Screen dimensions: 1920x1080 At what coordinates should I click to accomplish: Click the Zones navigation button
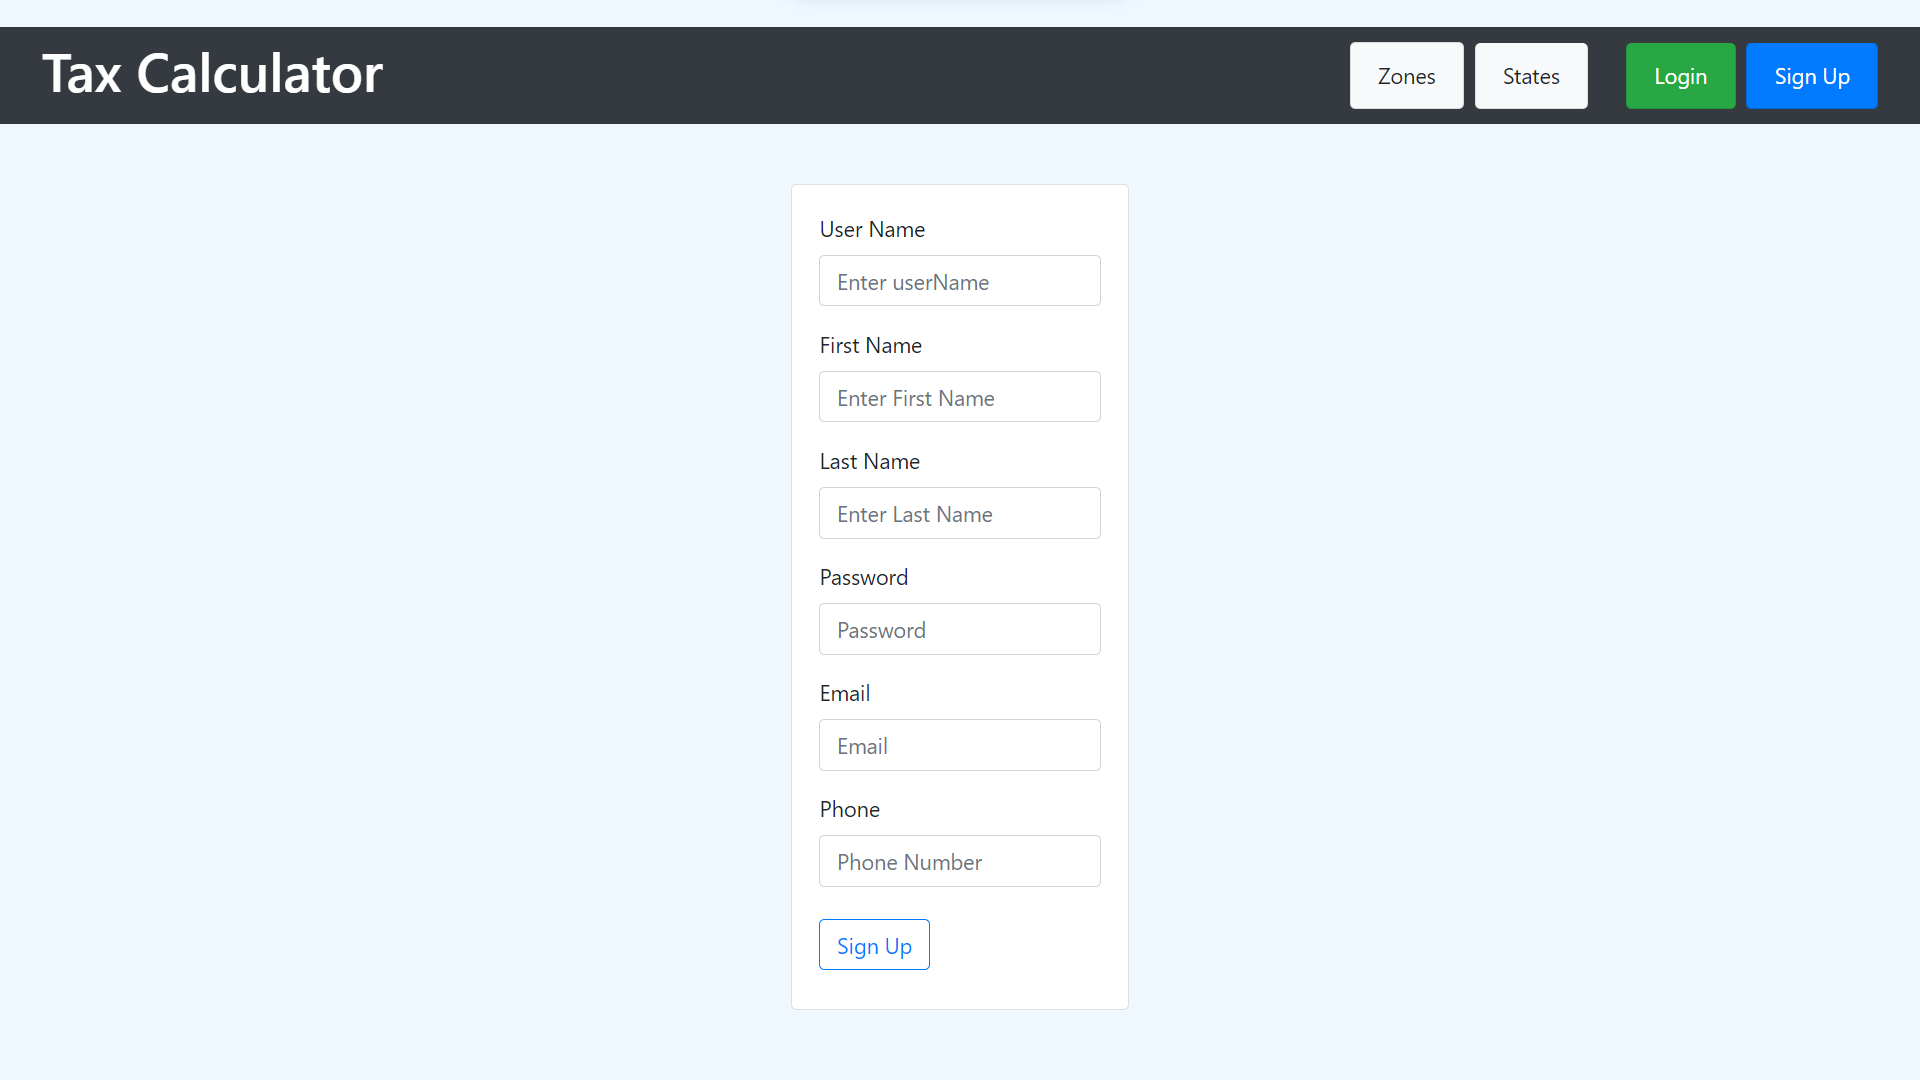click(1406, 75)
